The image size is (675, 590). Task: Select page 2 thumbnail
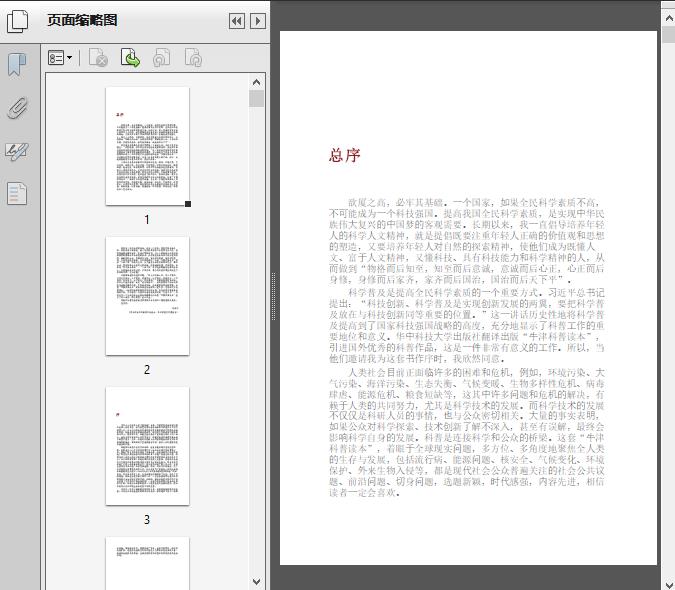click(x=147, y=296)
